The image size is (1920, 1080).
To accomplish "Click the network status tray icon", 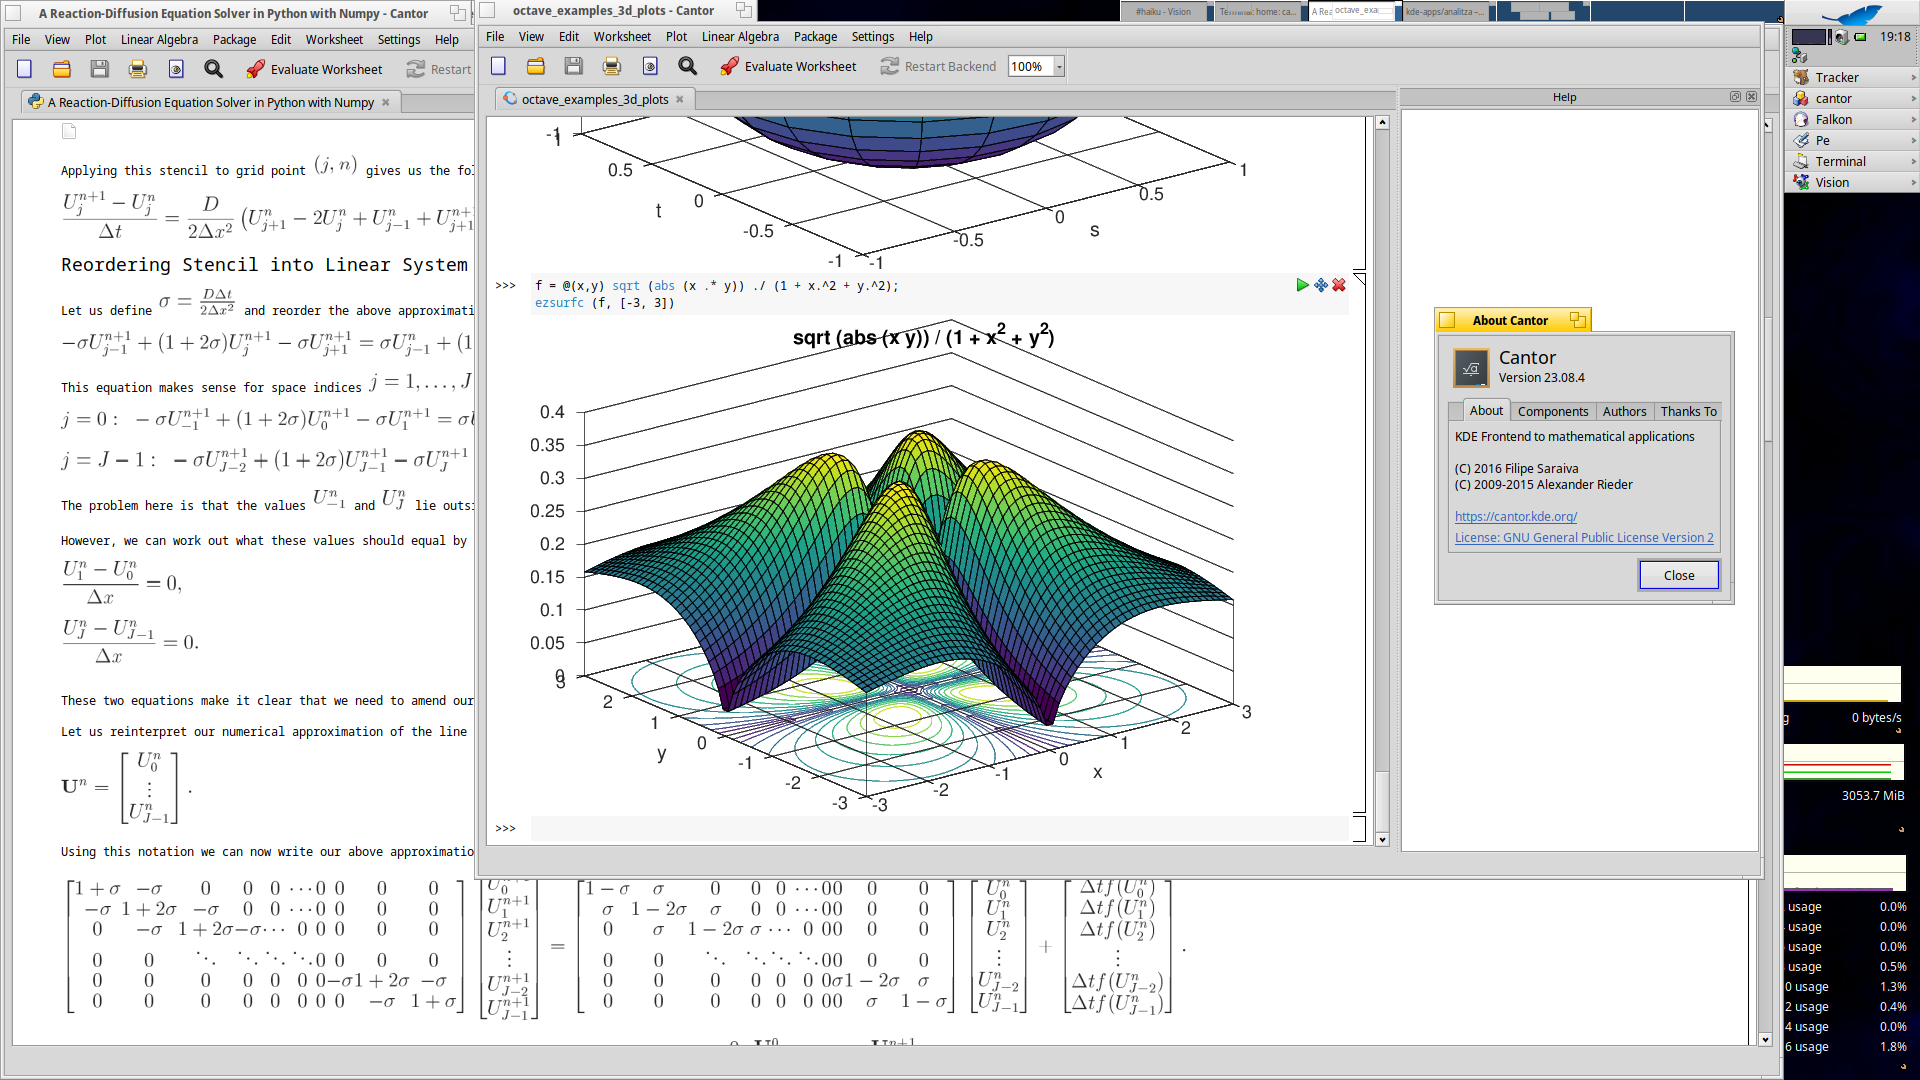I will [x=1799, y=56].
